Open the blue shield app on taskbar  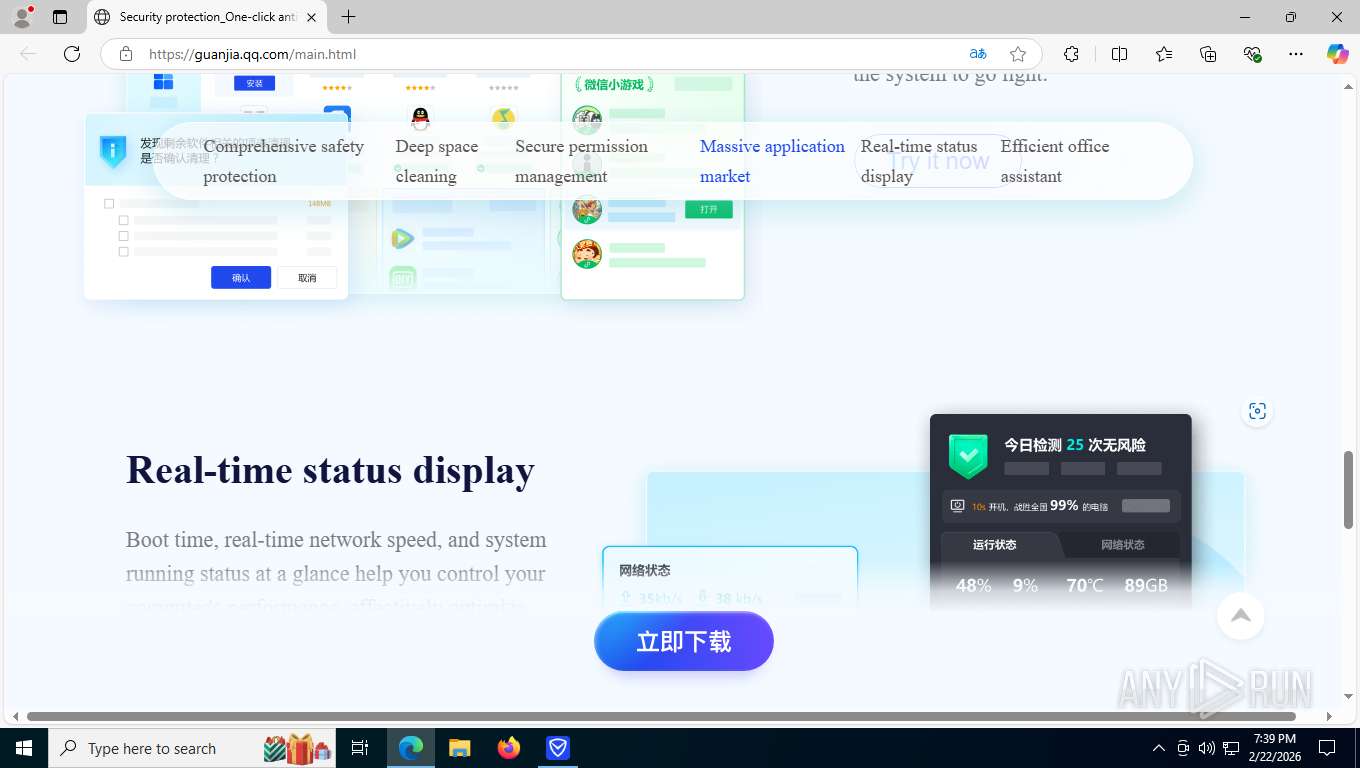[x=558, y=747]
